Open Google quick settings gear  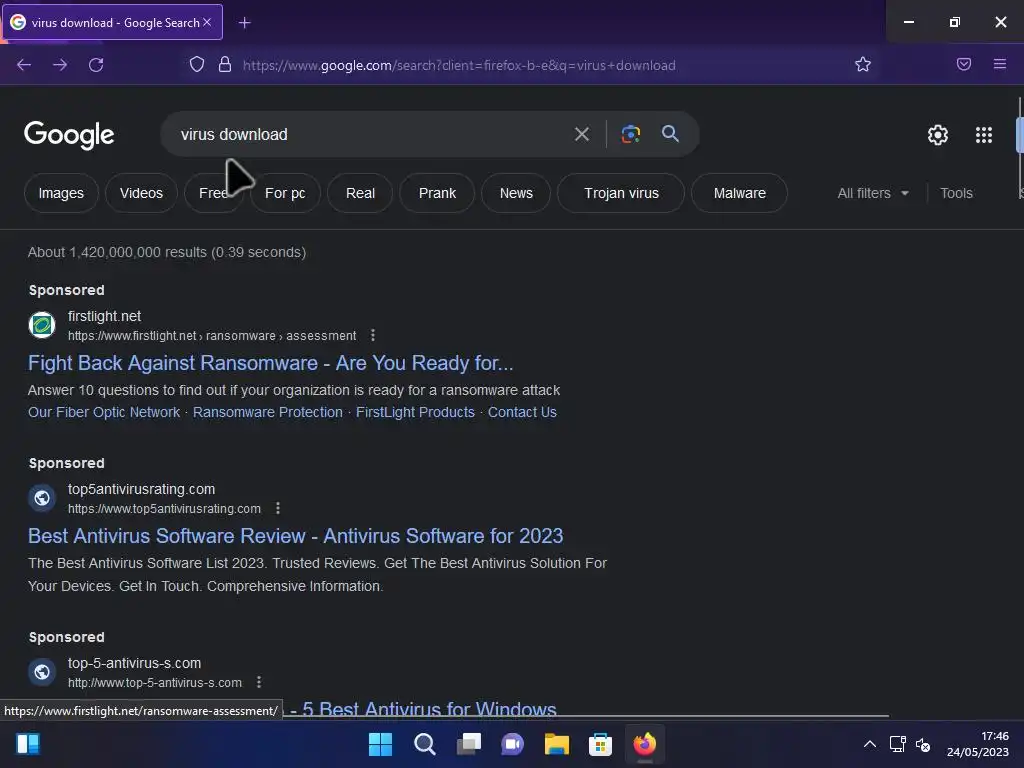(938, 135)
